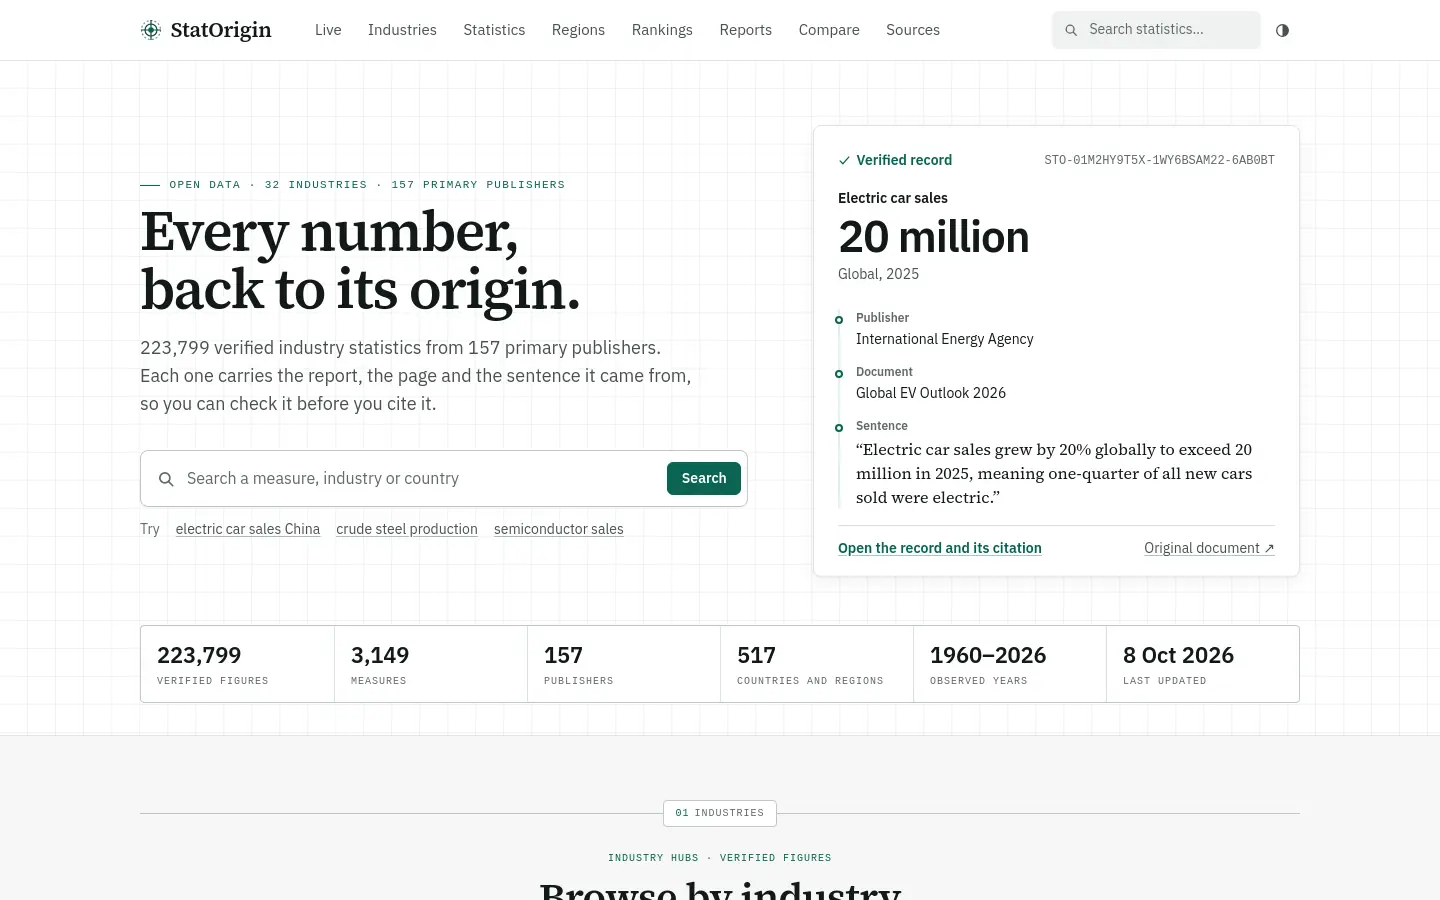Click the StatOrigin logo icon
Viewport: 1440px width, 900px height.
pyautogui.click(x=151, y=30)
